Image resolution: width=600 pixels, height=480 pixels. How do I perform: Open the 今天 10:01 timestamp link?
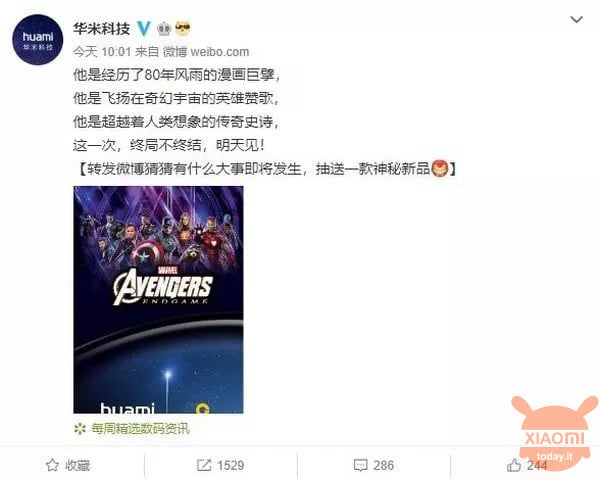pos(102,52)
